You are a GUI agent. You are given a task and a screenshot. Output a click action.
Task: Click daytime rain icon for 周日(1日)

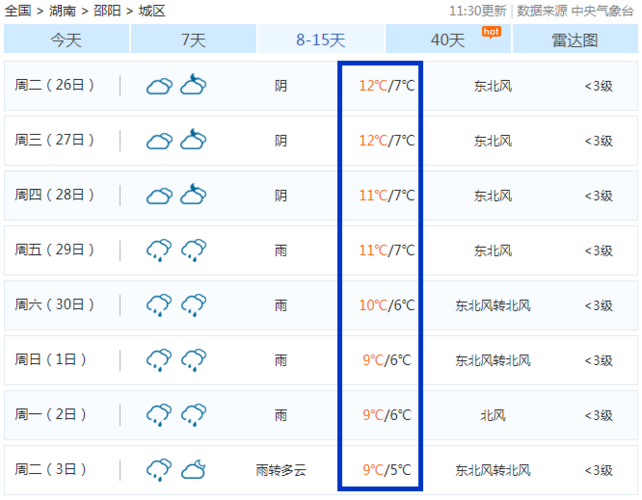(159, 360)
